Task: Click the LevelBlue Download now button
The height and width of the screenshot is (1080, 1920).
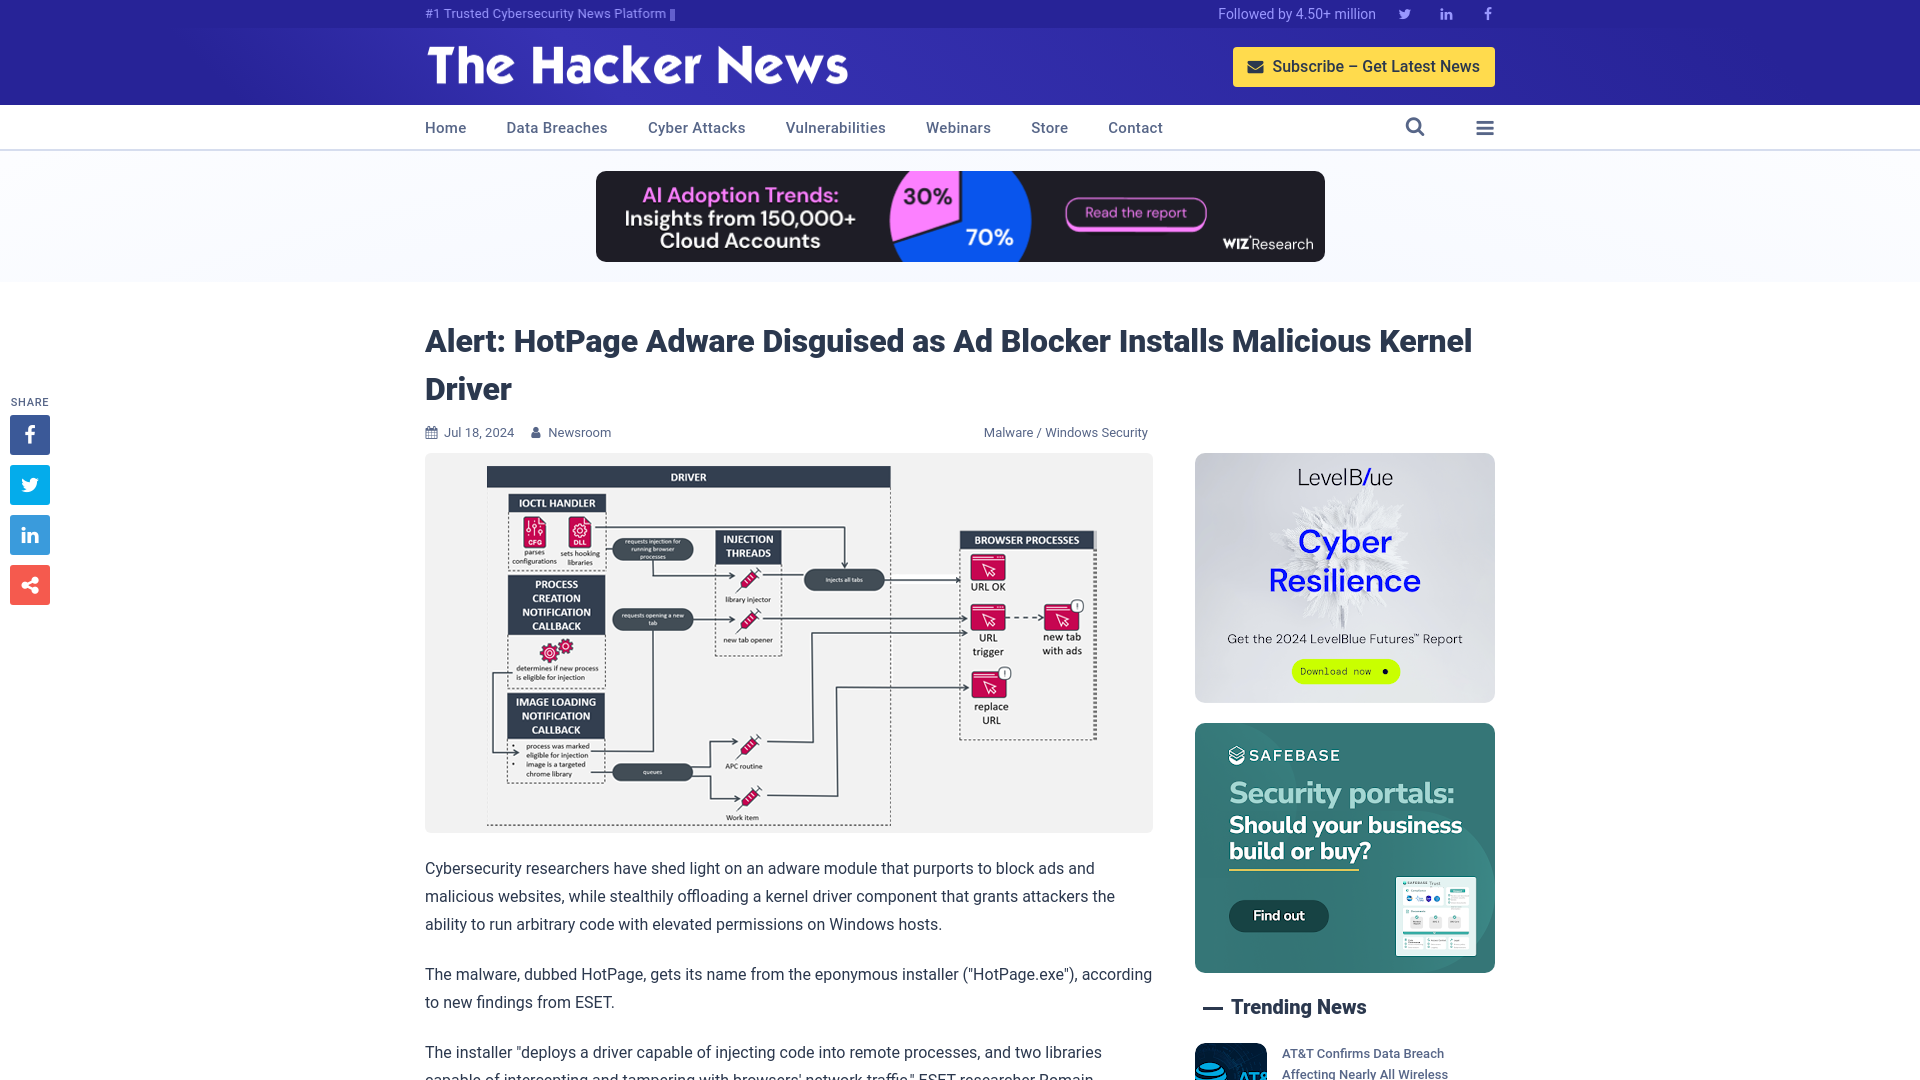Action: [1344, 671]
